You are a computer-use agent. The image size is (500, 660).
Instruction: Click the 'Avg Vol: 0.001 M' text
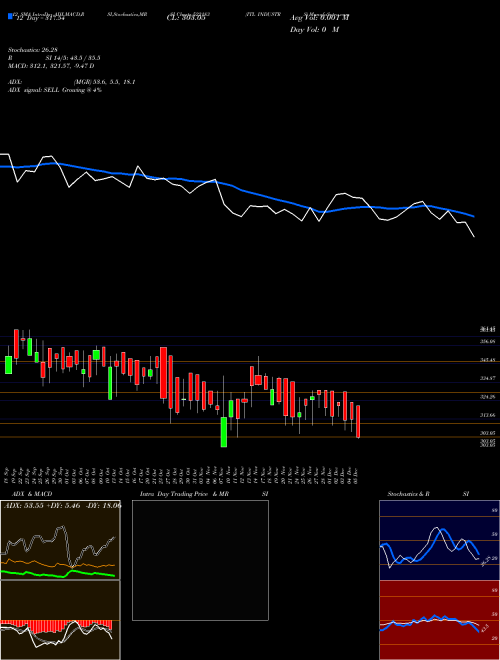(x=319, y=18)
